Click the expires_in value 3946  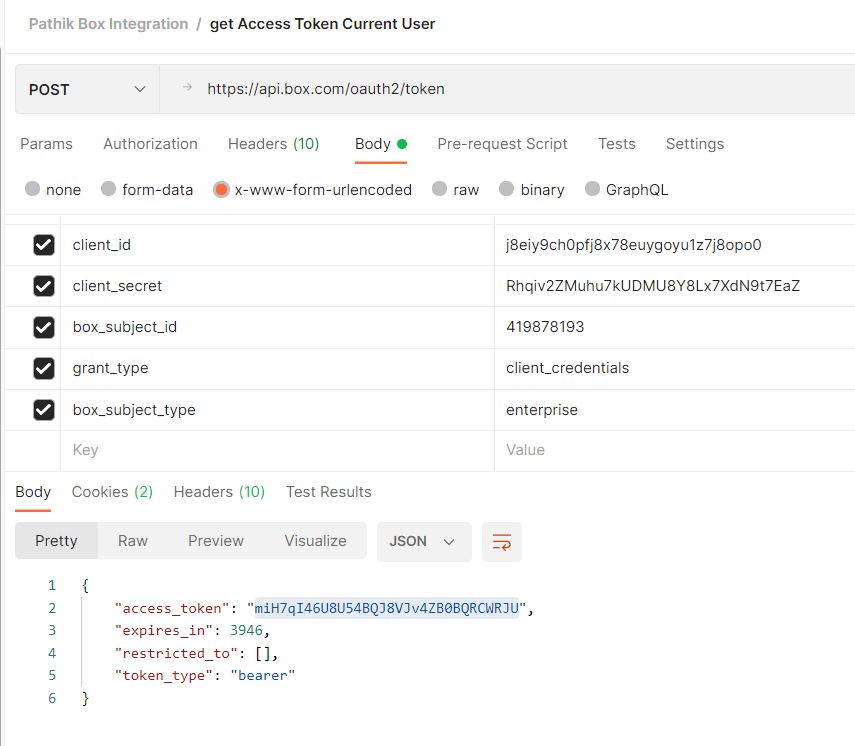[246, 630]
